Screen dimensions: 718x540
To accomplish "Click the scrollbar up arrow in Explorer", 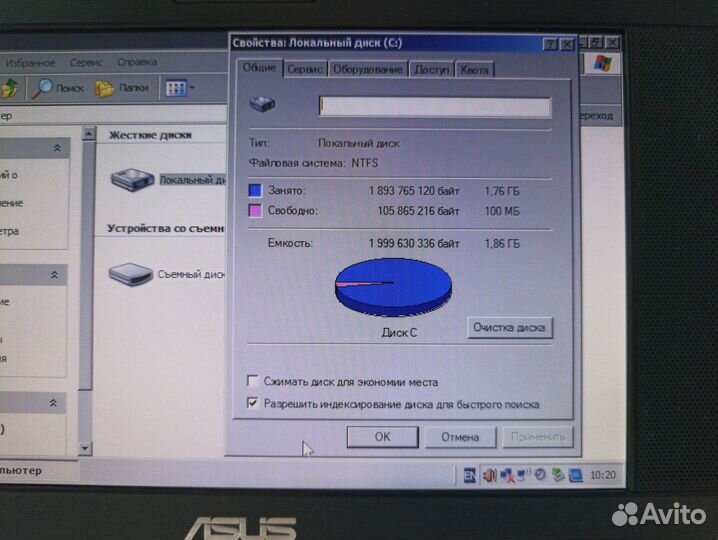I will pyautogui.click(x=88, y=134).
